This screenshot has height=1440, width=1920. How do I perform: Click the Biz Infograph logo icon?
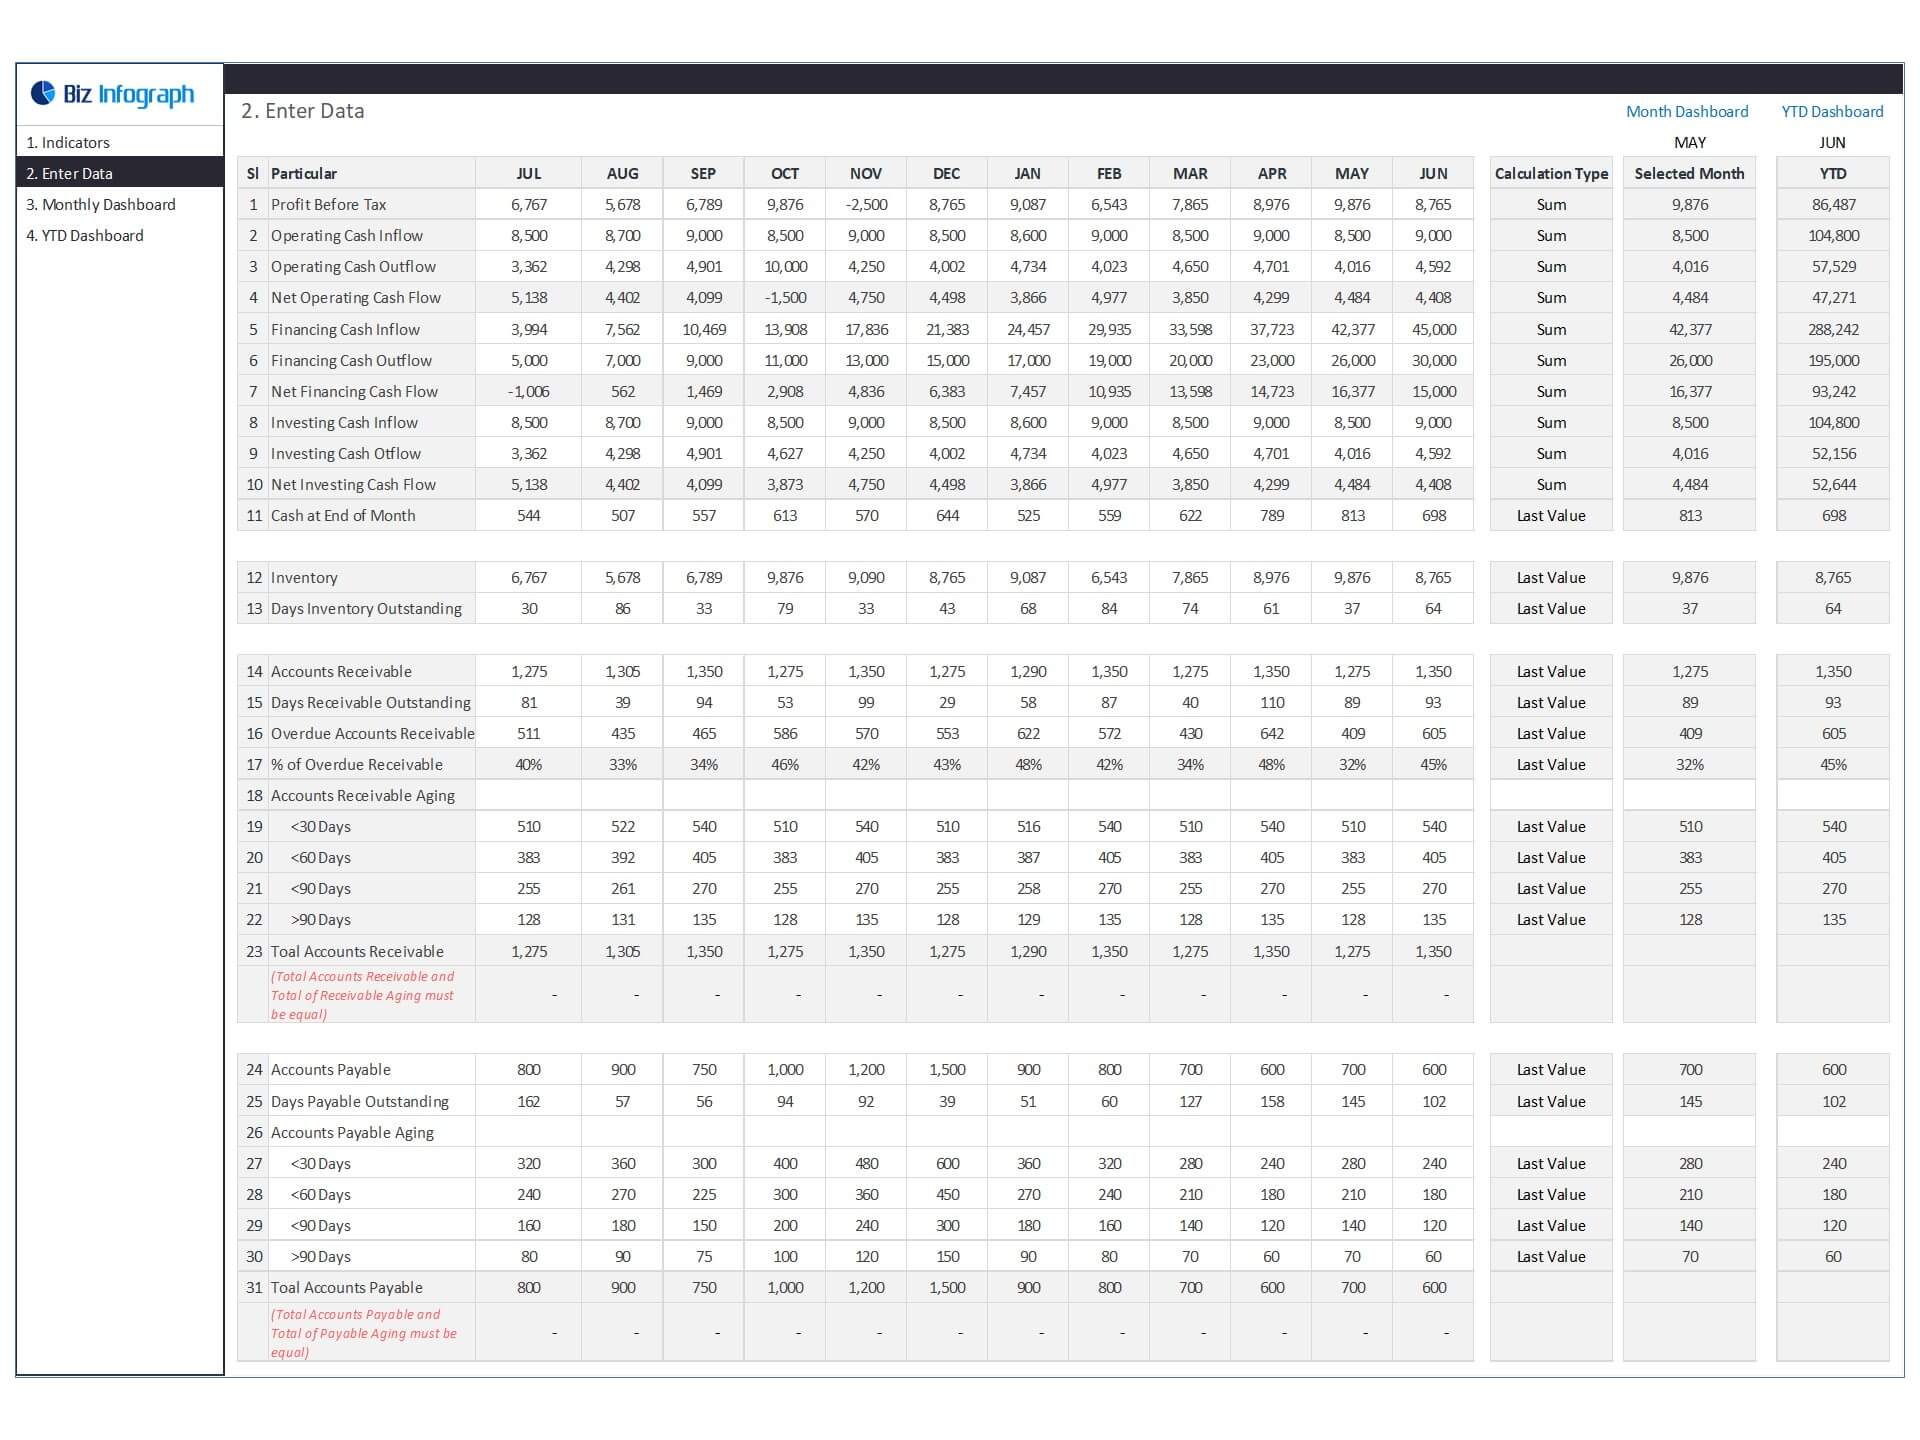tap(43, 93)
